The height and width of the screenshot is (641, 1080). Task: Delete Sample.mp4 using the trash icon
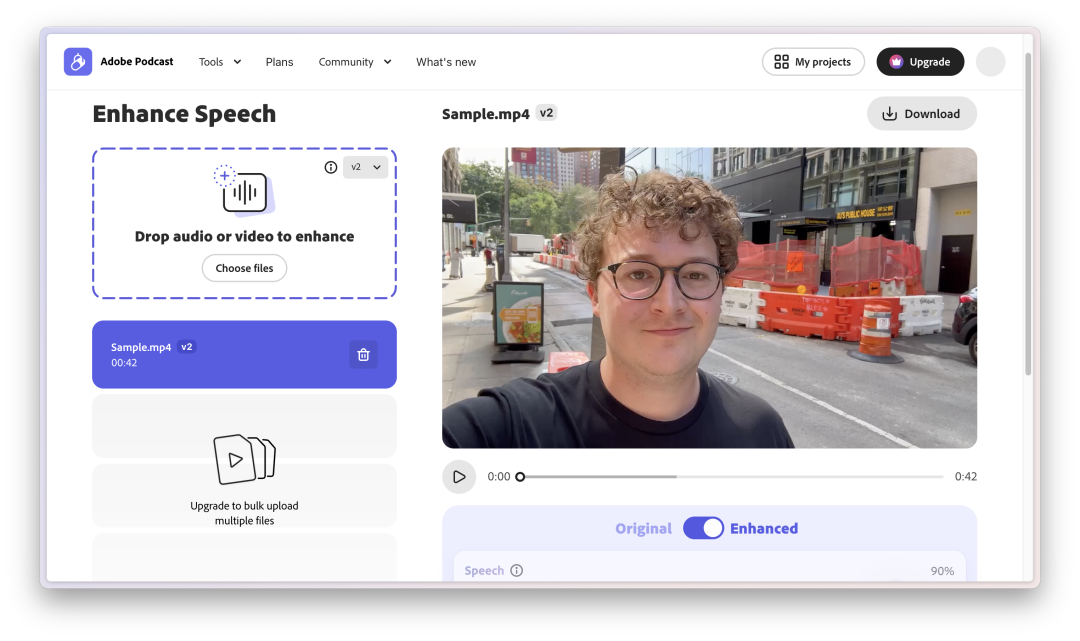click(363, 354)
